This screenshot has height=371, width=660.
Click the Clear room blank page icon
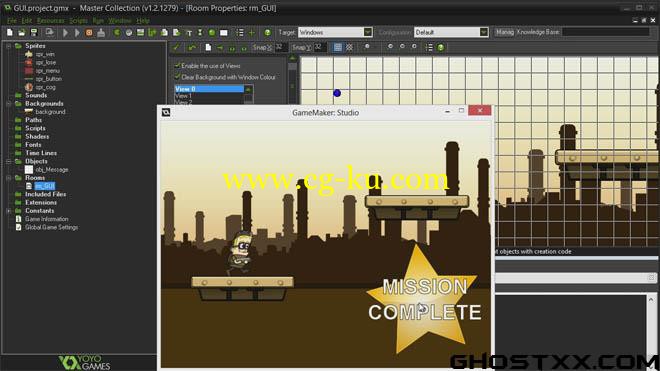[208, 48]
